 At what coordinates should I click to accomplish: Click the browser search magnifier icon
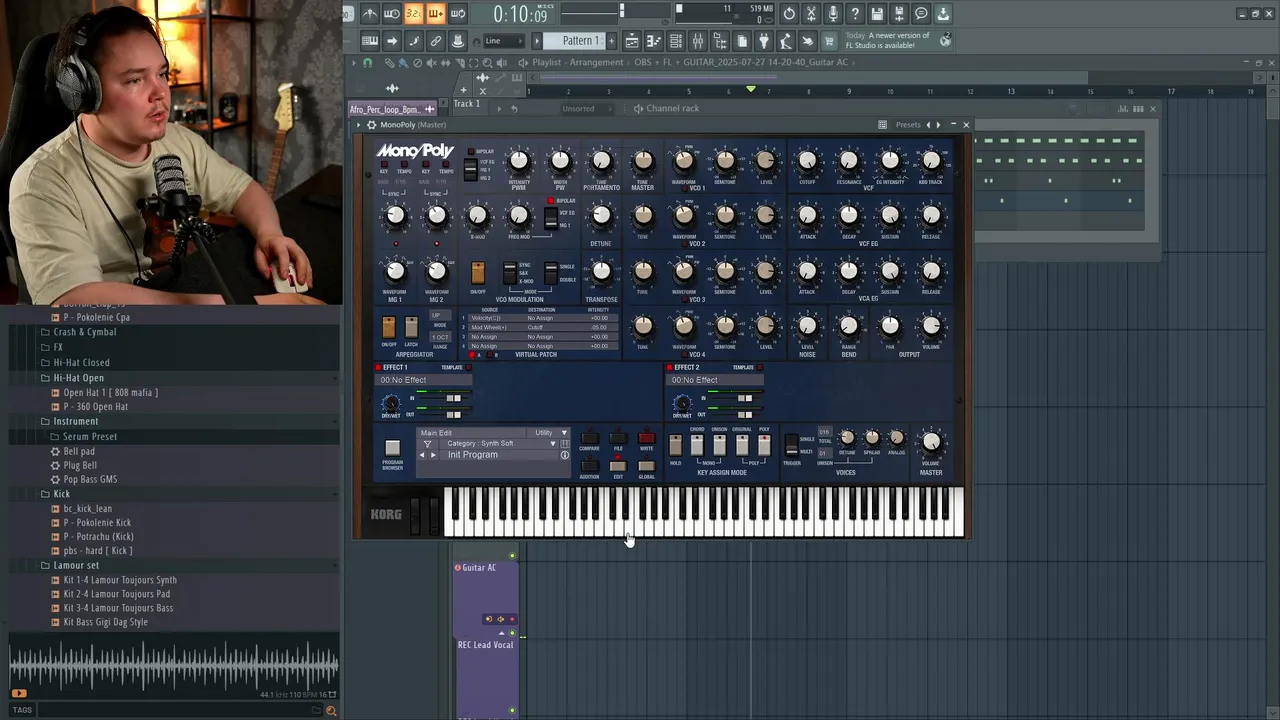pos(331,711)
